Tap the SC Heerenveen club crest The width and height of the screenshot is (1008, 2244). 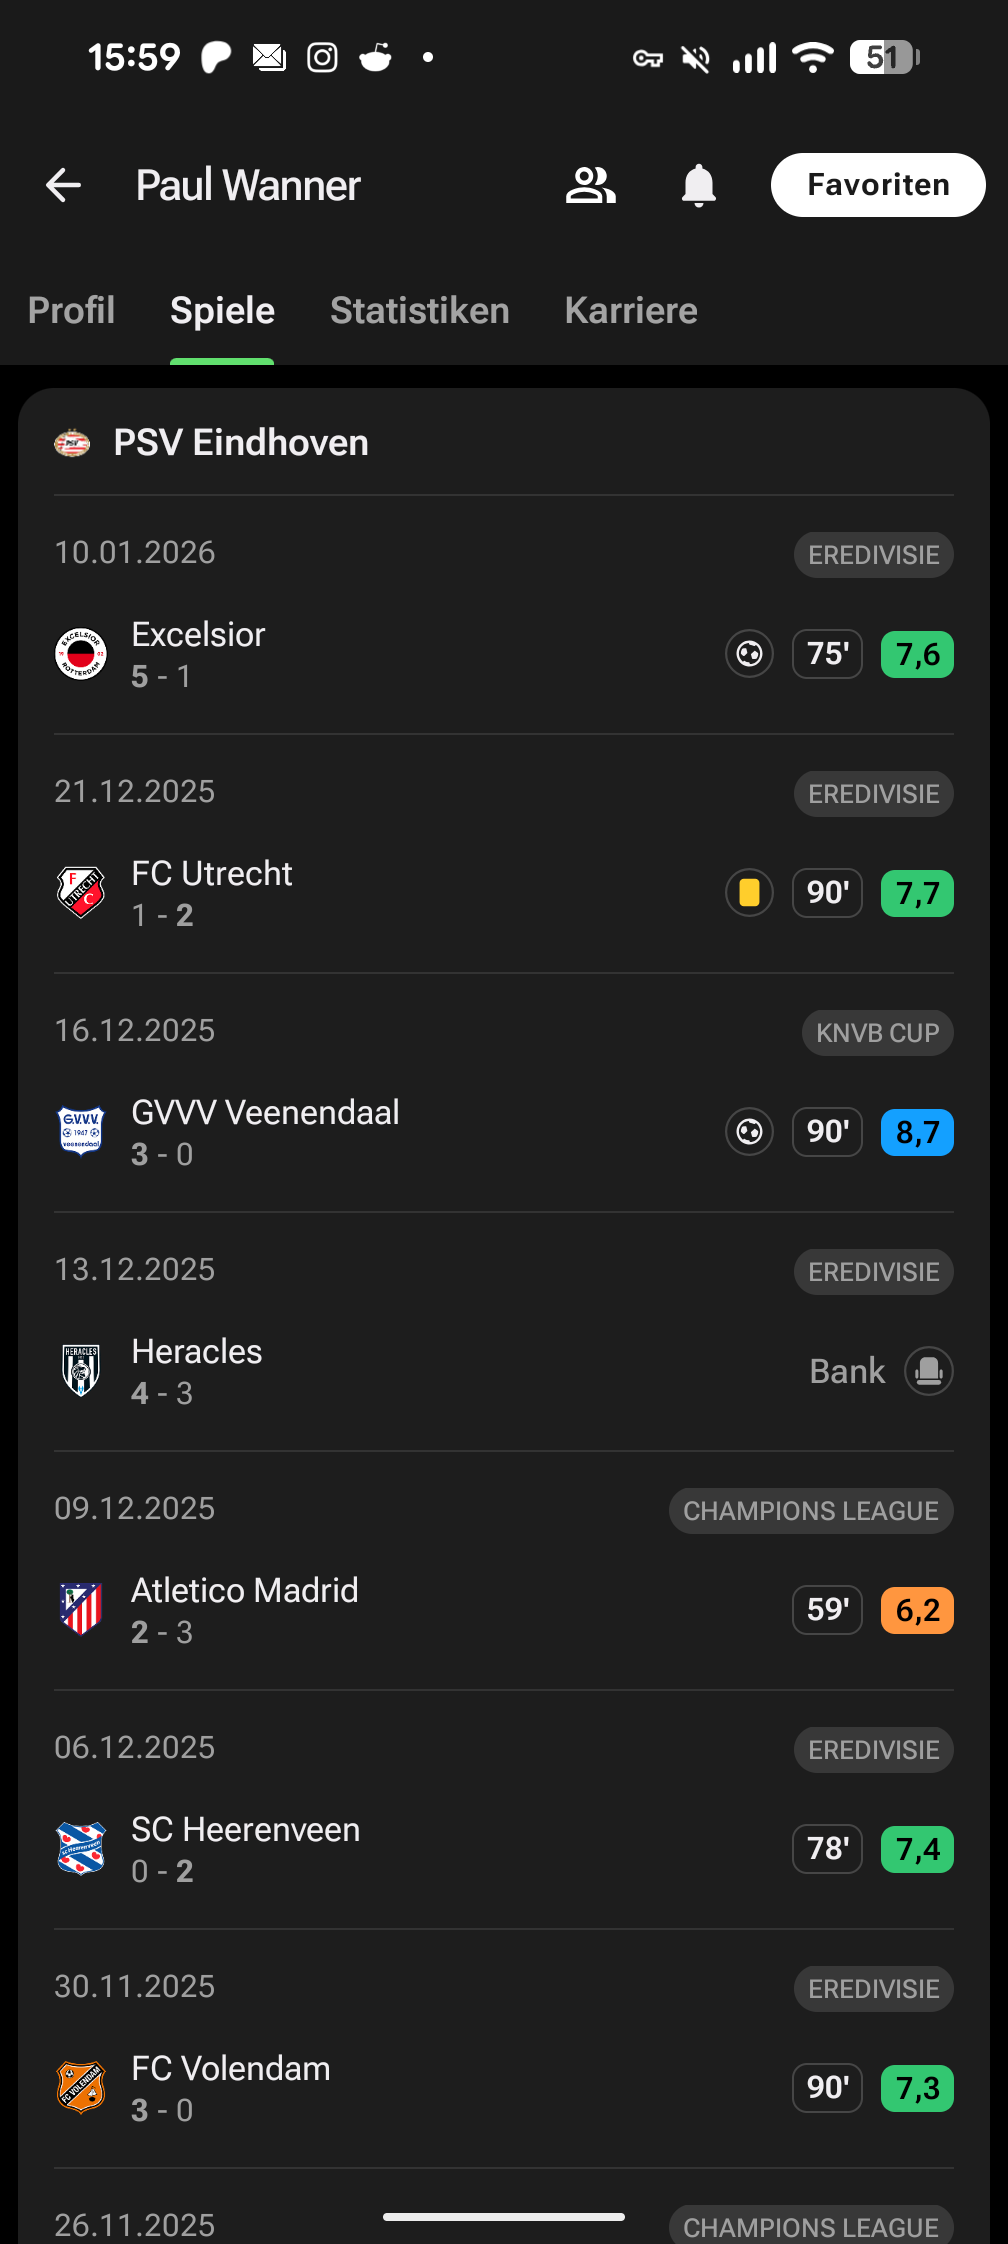pos(81,1849)
